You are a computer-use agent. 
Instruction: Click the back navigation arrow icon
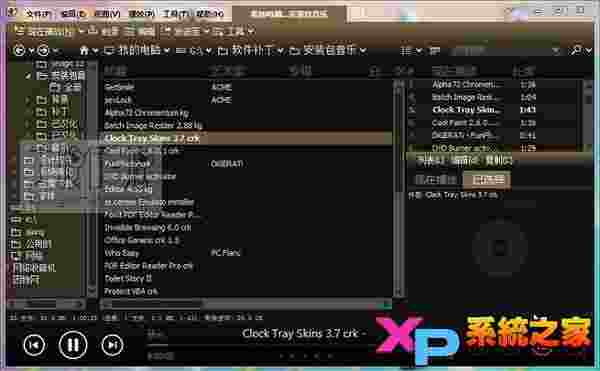click(x=19, y=50)
